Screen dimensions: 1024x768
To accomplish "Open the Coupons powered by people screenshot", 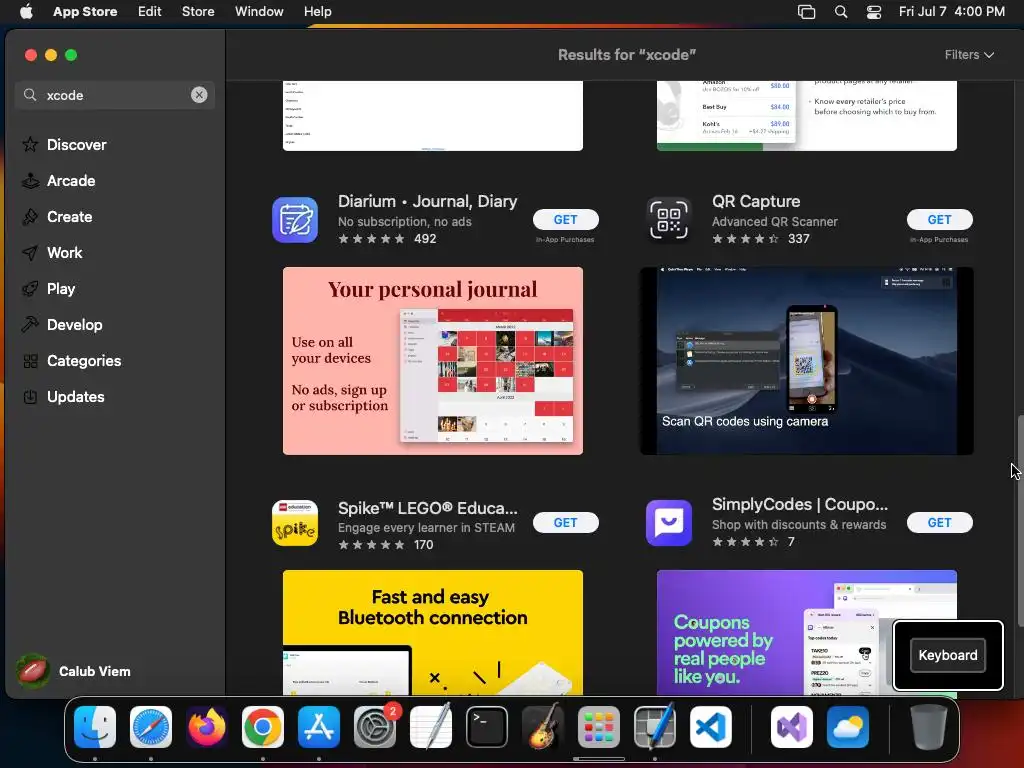I will [807, 632].
